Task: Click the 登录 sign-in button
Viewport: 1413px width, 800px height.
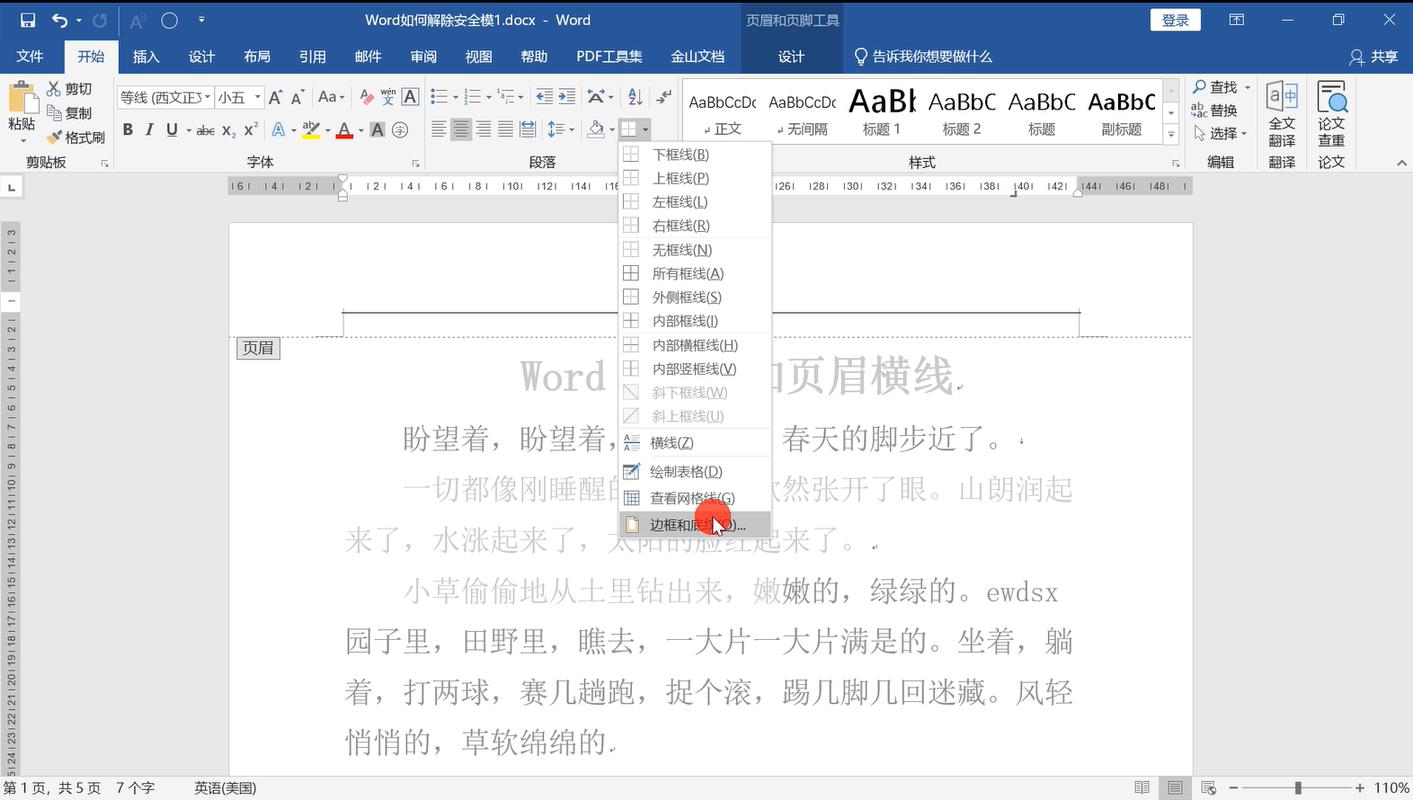Action: [x=1175, y=20]
